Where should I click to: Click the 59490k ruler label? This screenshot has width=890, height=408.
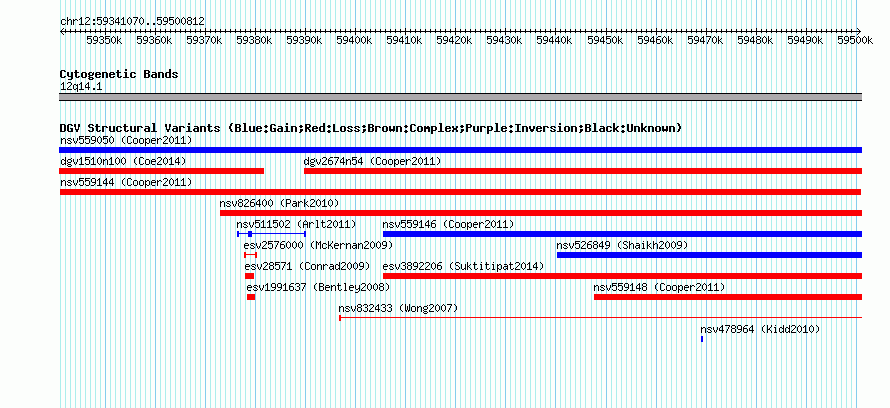(805, 40)
